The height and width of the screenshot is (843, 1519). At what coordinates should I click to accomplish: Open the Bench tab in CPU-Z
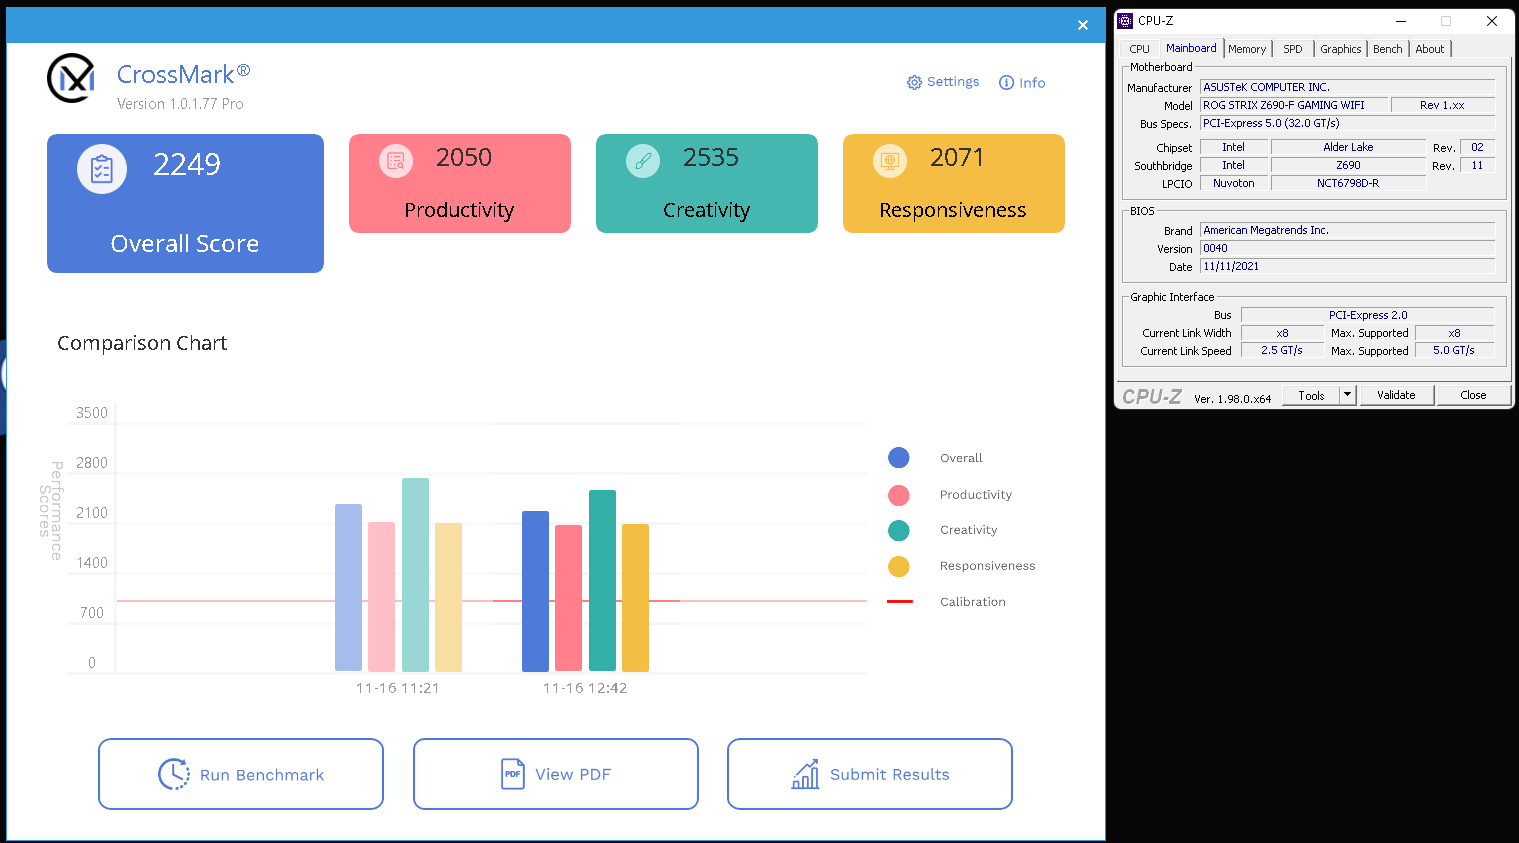[1388, 49]
